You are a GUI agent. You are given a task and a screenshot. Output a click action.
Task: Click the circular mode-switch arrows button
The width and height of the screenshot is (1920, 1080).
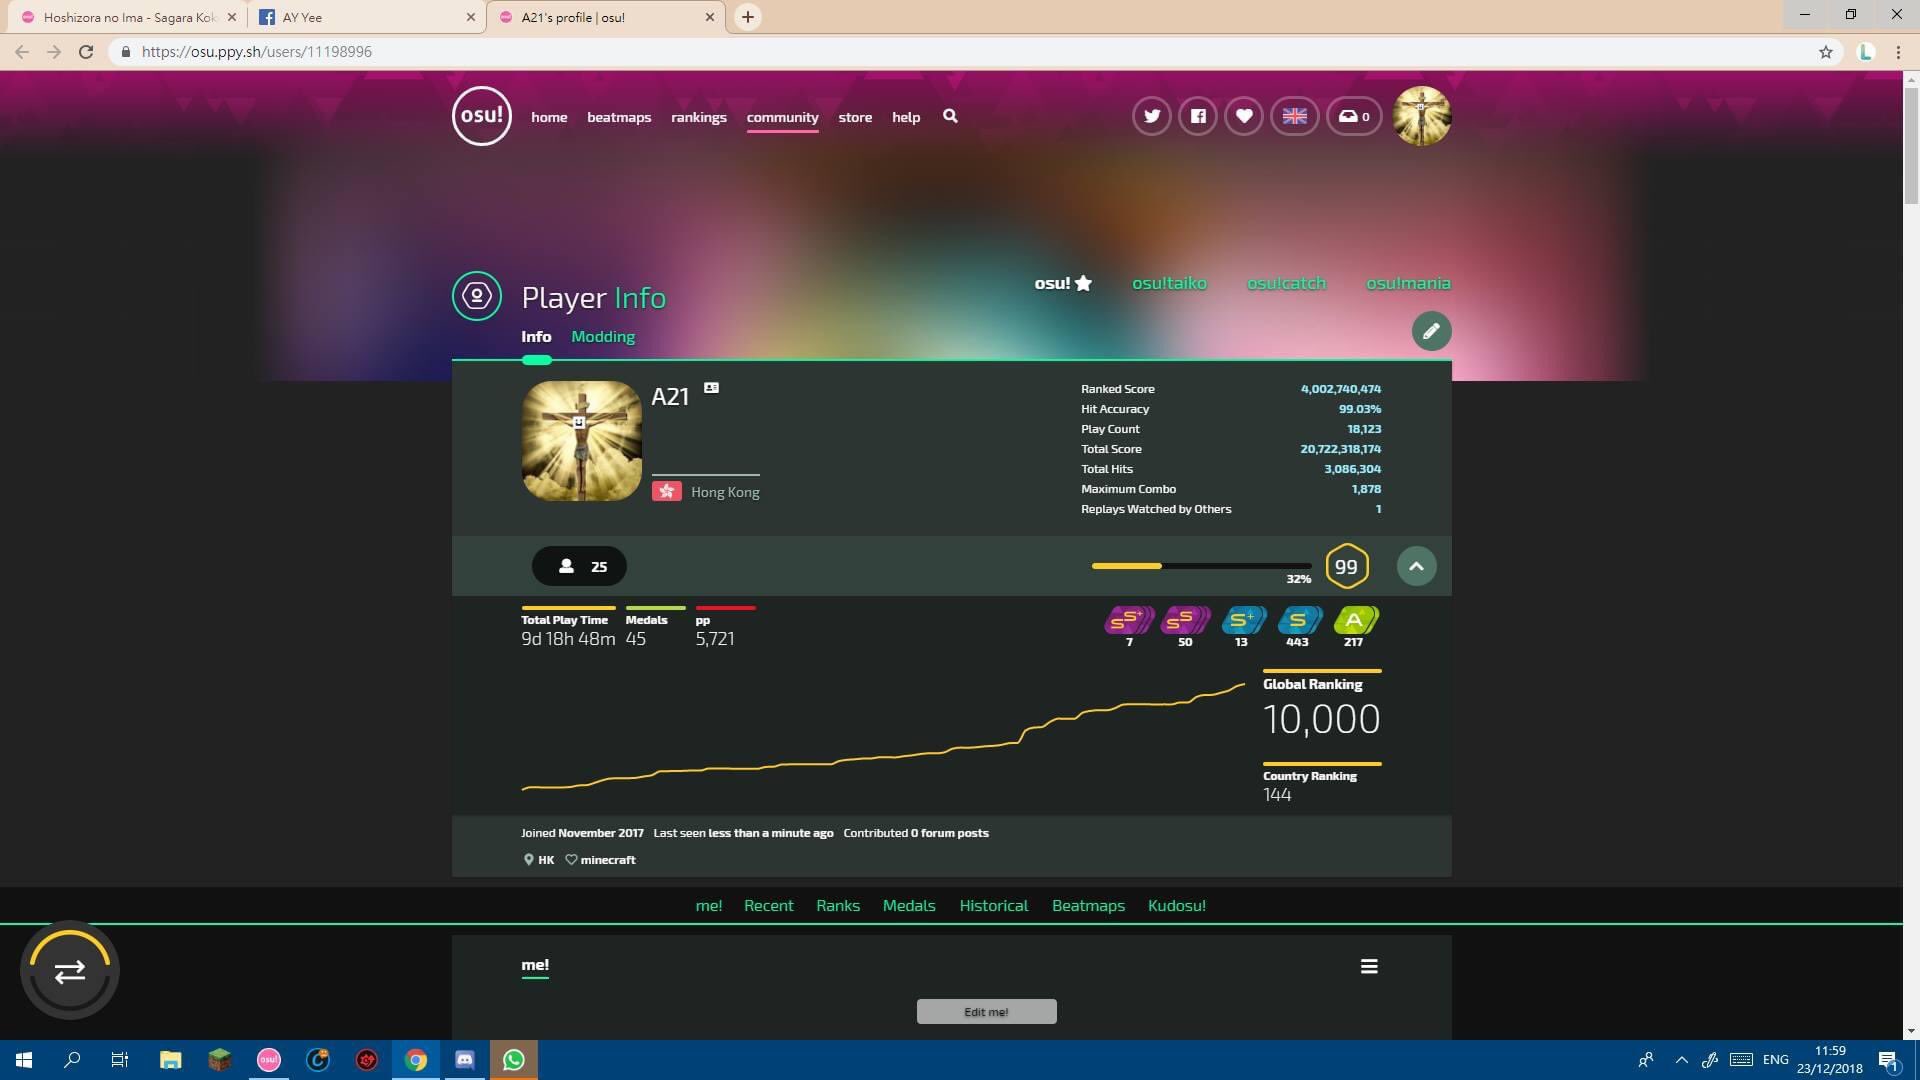pyautogui.click(x=70, y=971)
